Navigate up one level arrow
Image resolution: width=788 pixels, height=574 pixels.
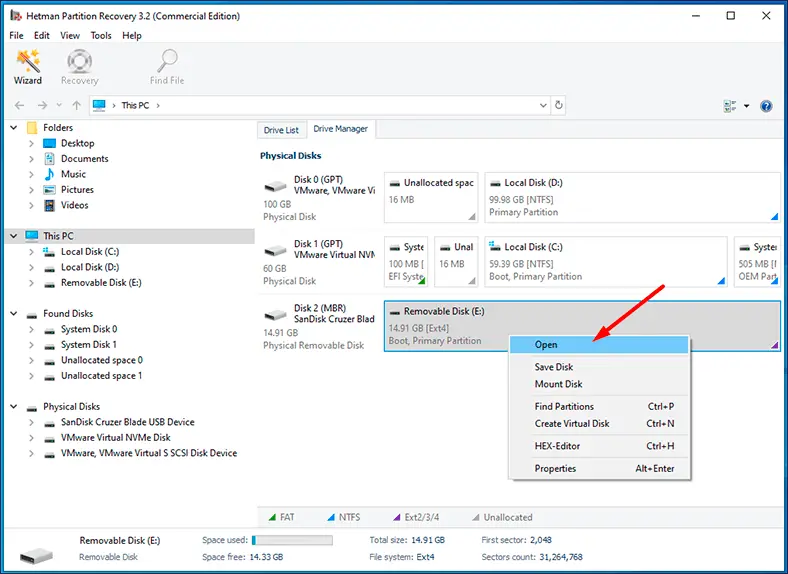[76, 105]
